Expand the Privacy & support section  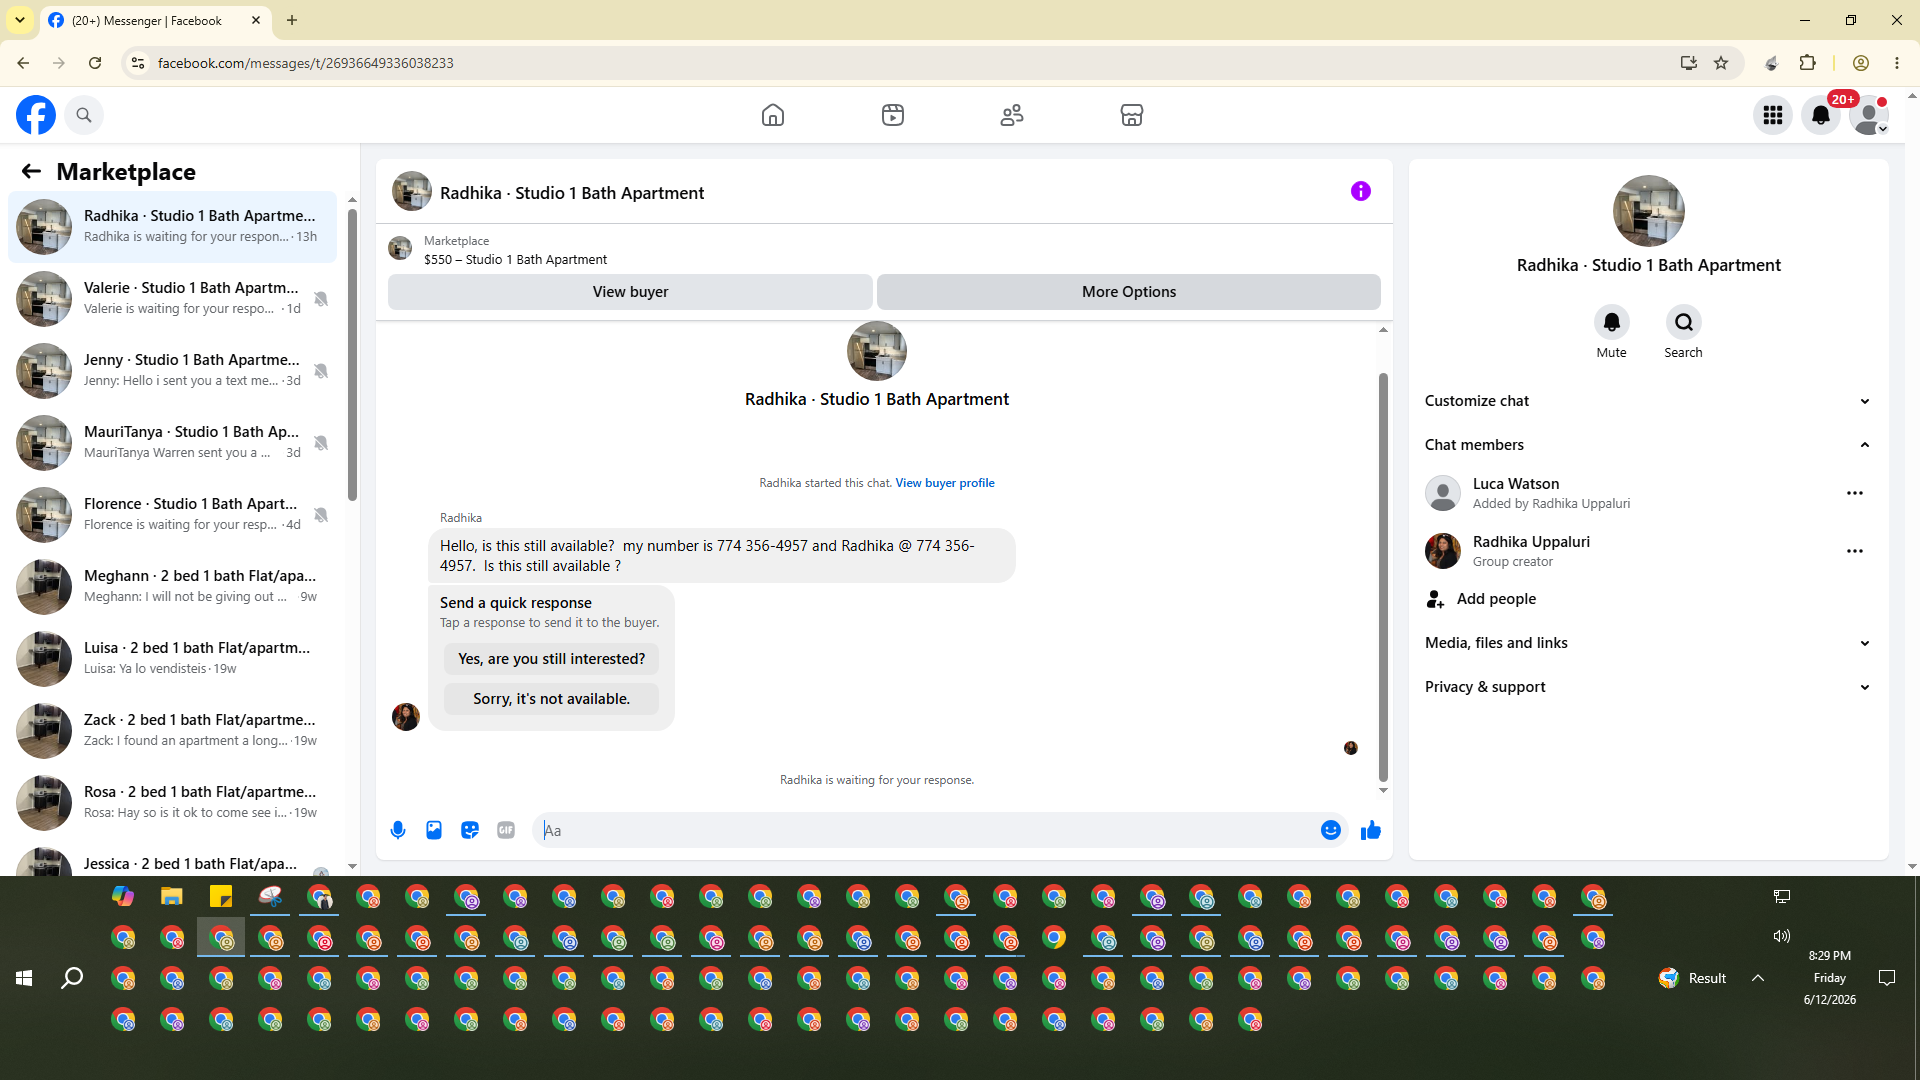(x=1649, y=687)
